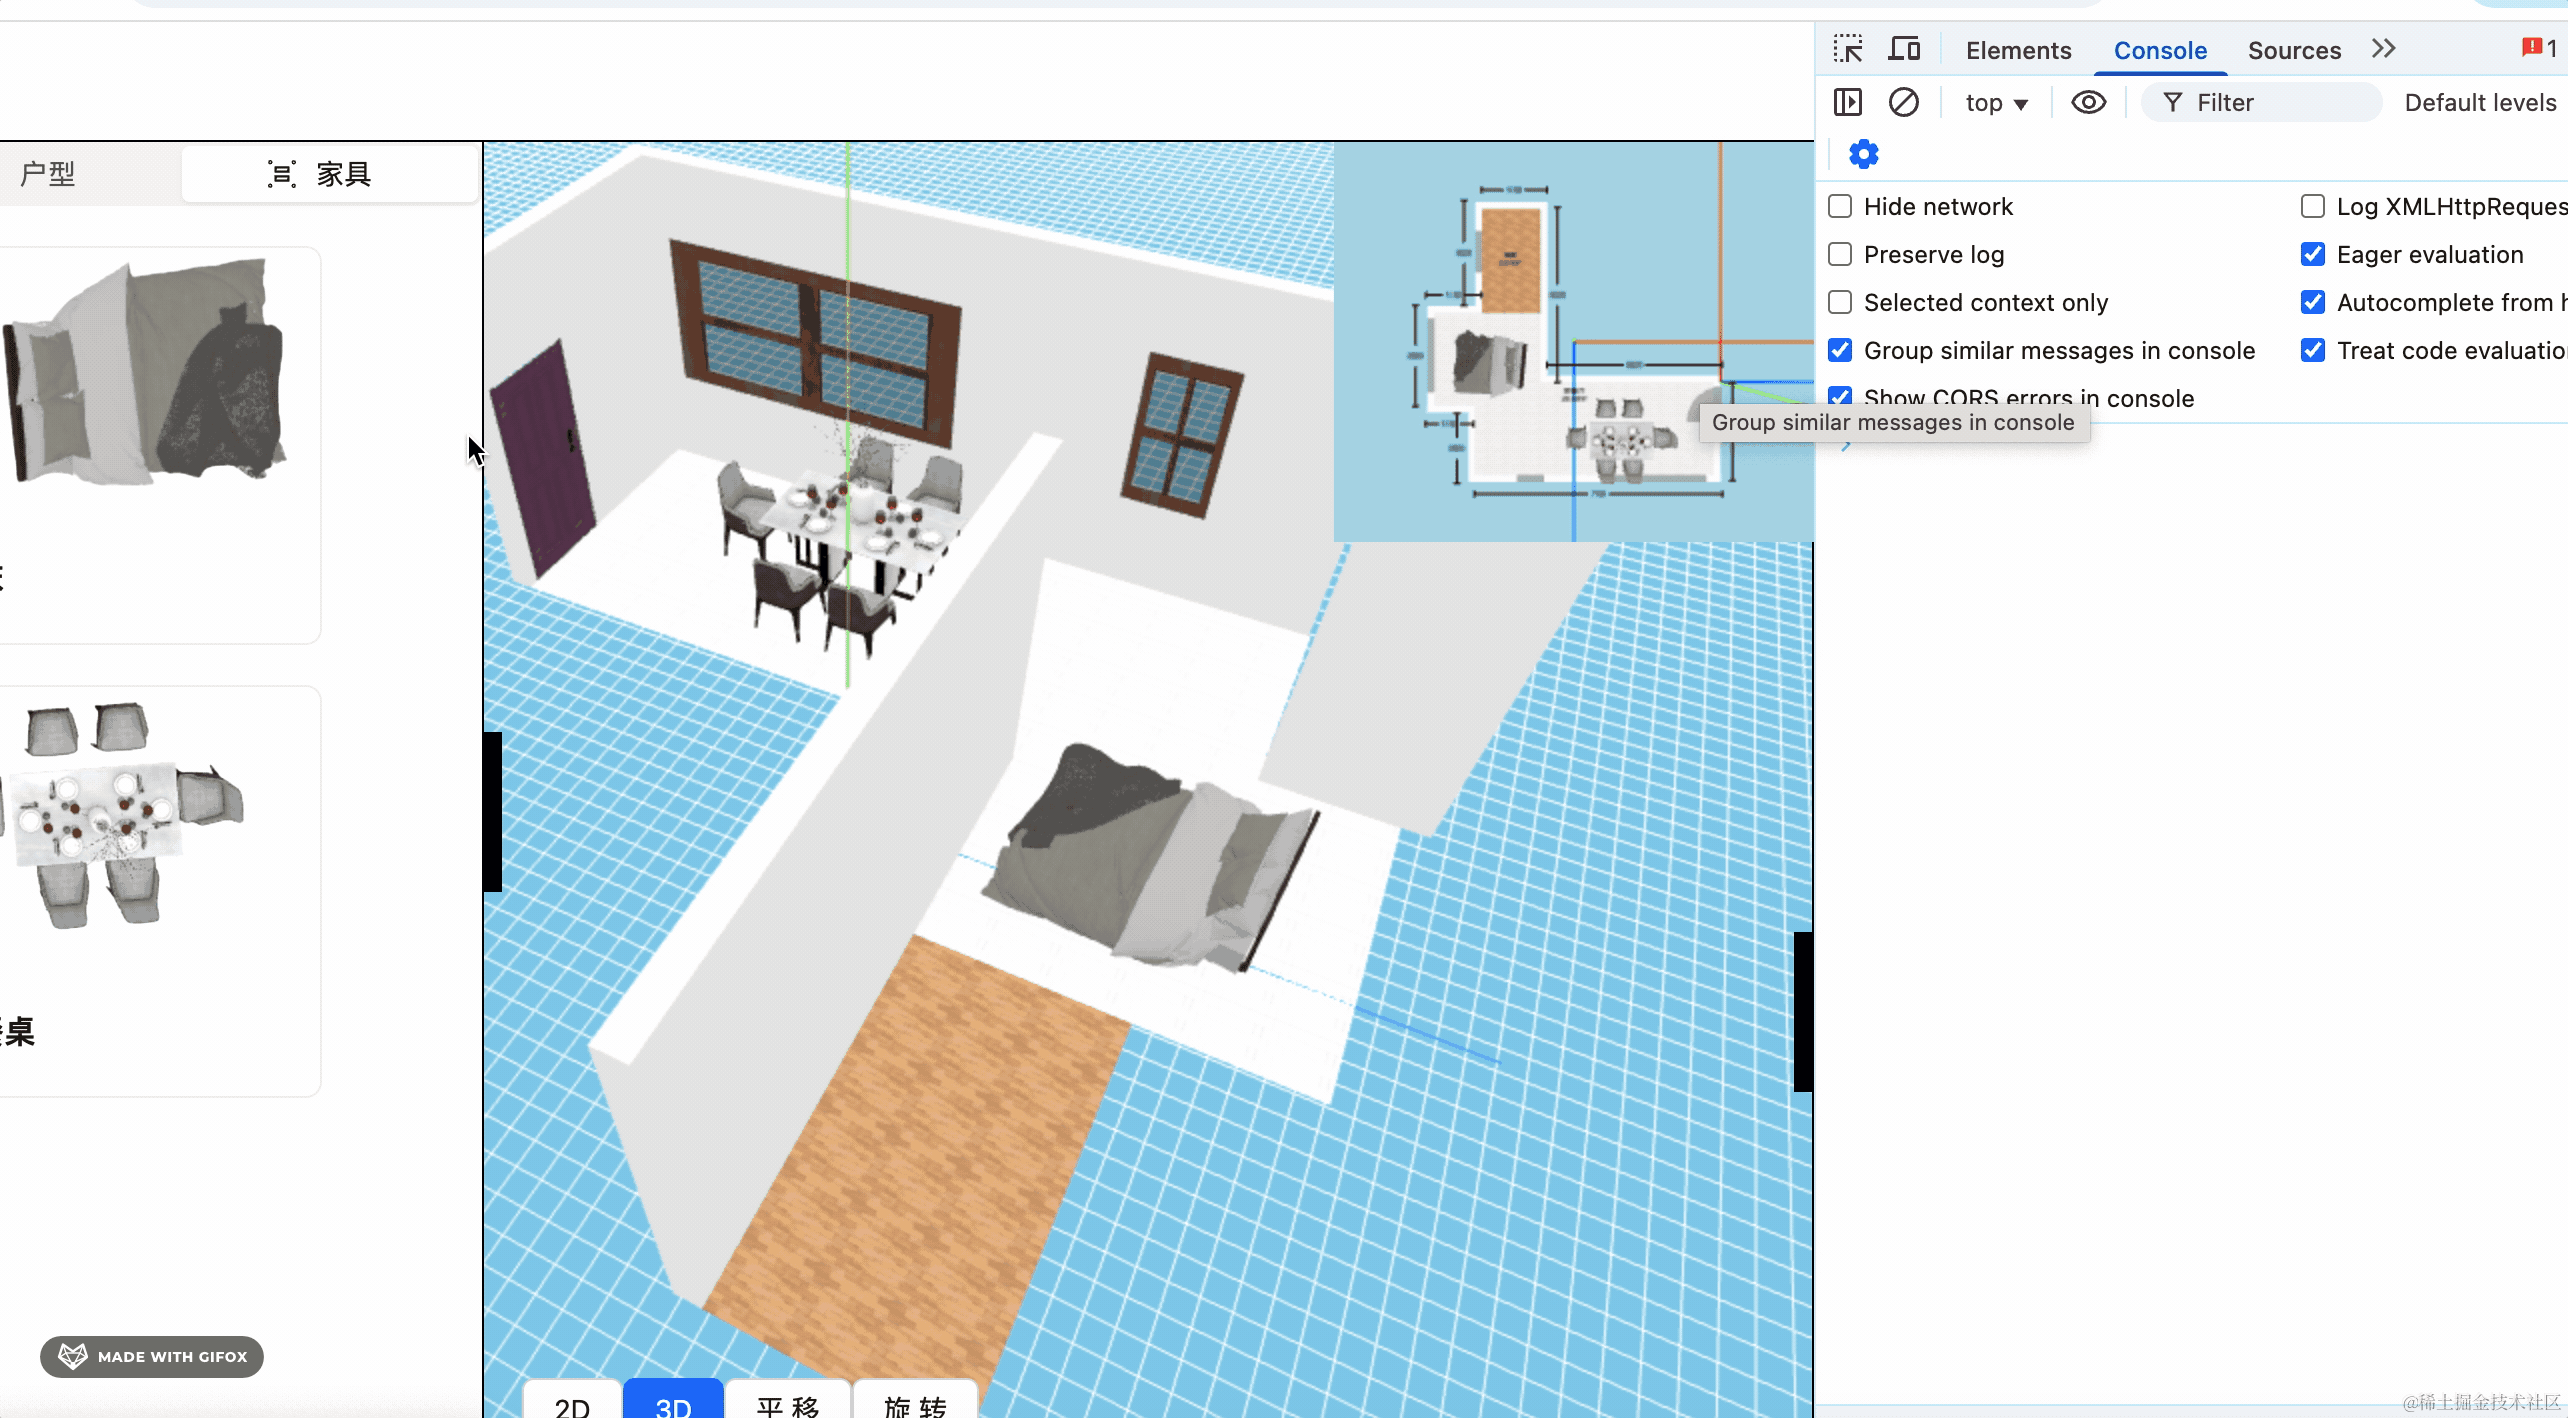Create a live expression with eye icon
Viewport: 2568px width, 1418px height.
coord(2088,102)
